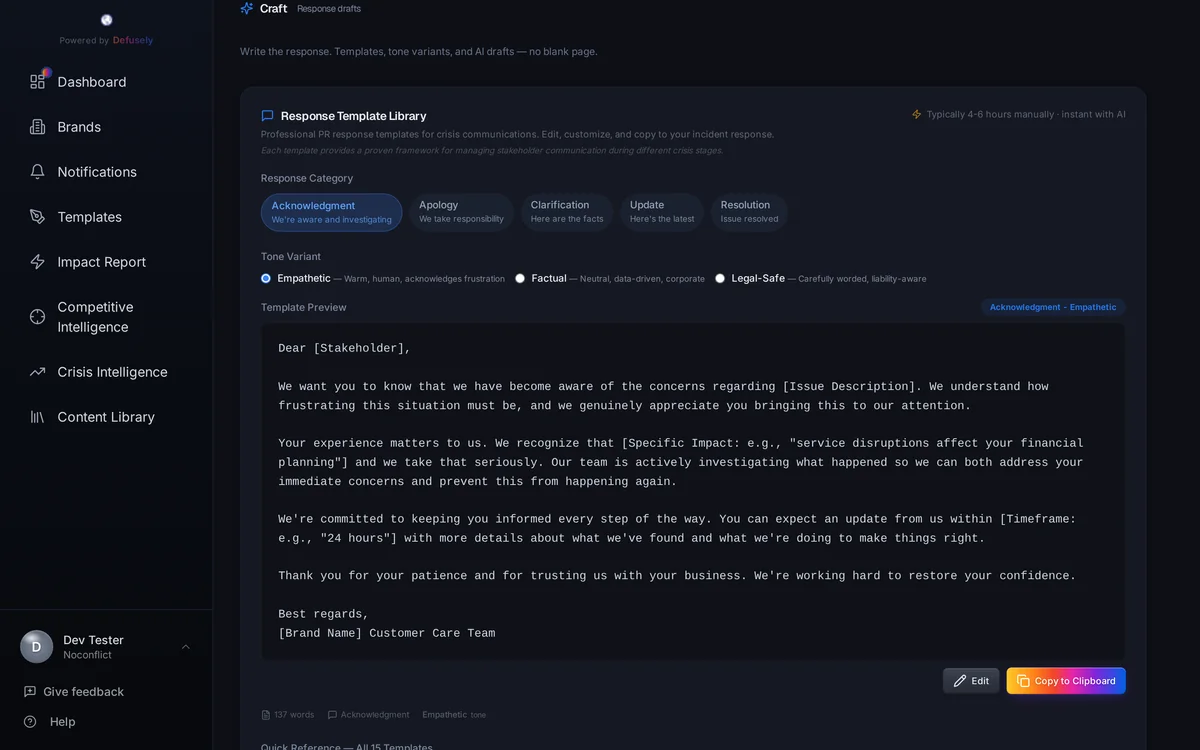The height and width of the screenshot is (750, 1200).
Task: Click the Edit button on the template
Action: tap(970, 680)
